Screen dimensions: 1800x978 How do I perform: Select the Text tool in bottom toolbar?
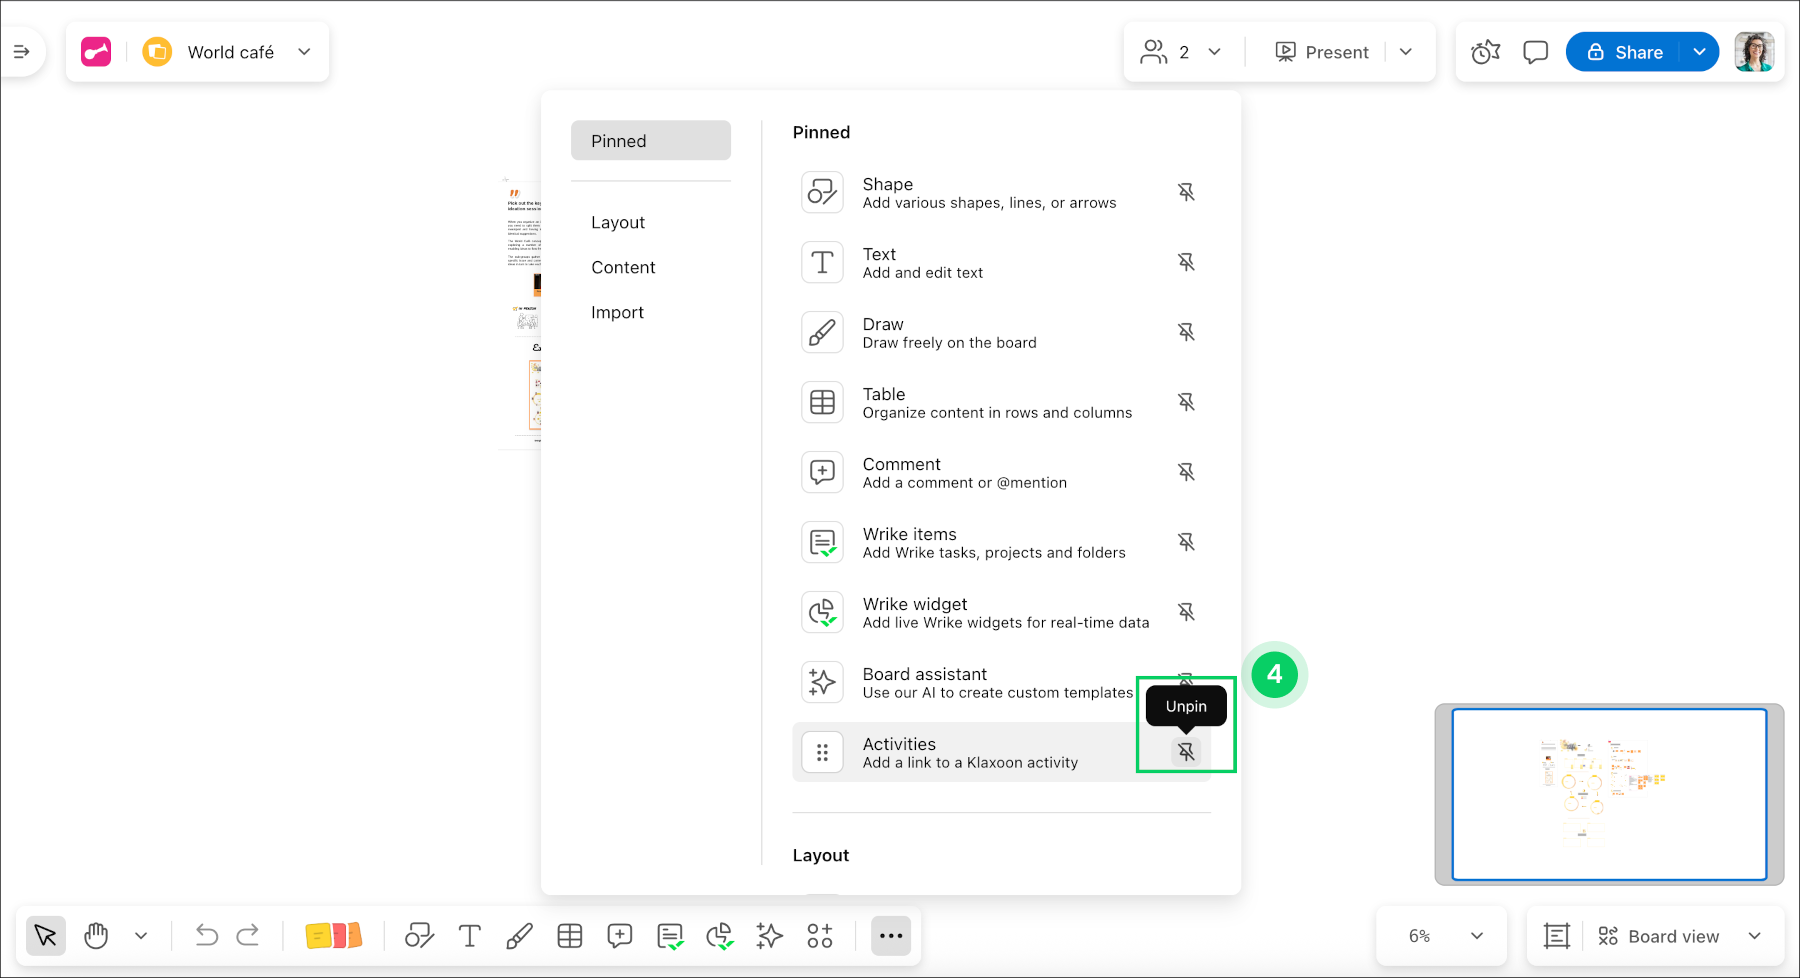[x=470, y=936]
